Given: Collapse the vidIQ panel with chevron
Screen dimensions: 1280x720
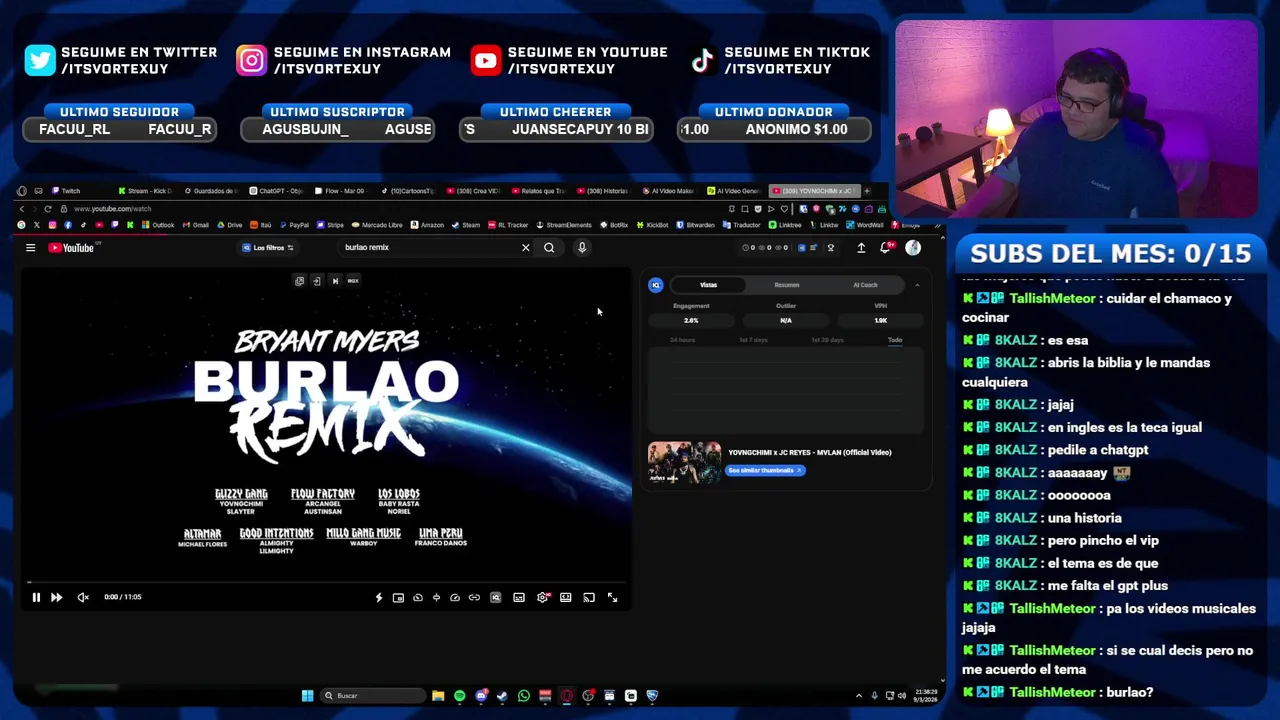Looking at the screenshot, I should (917, 285).
